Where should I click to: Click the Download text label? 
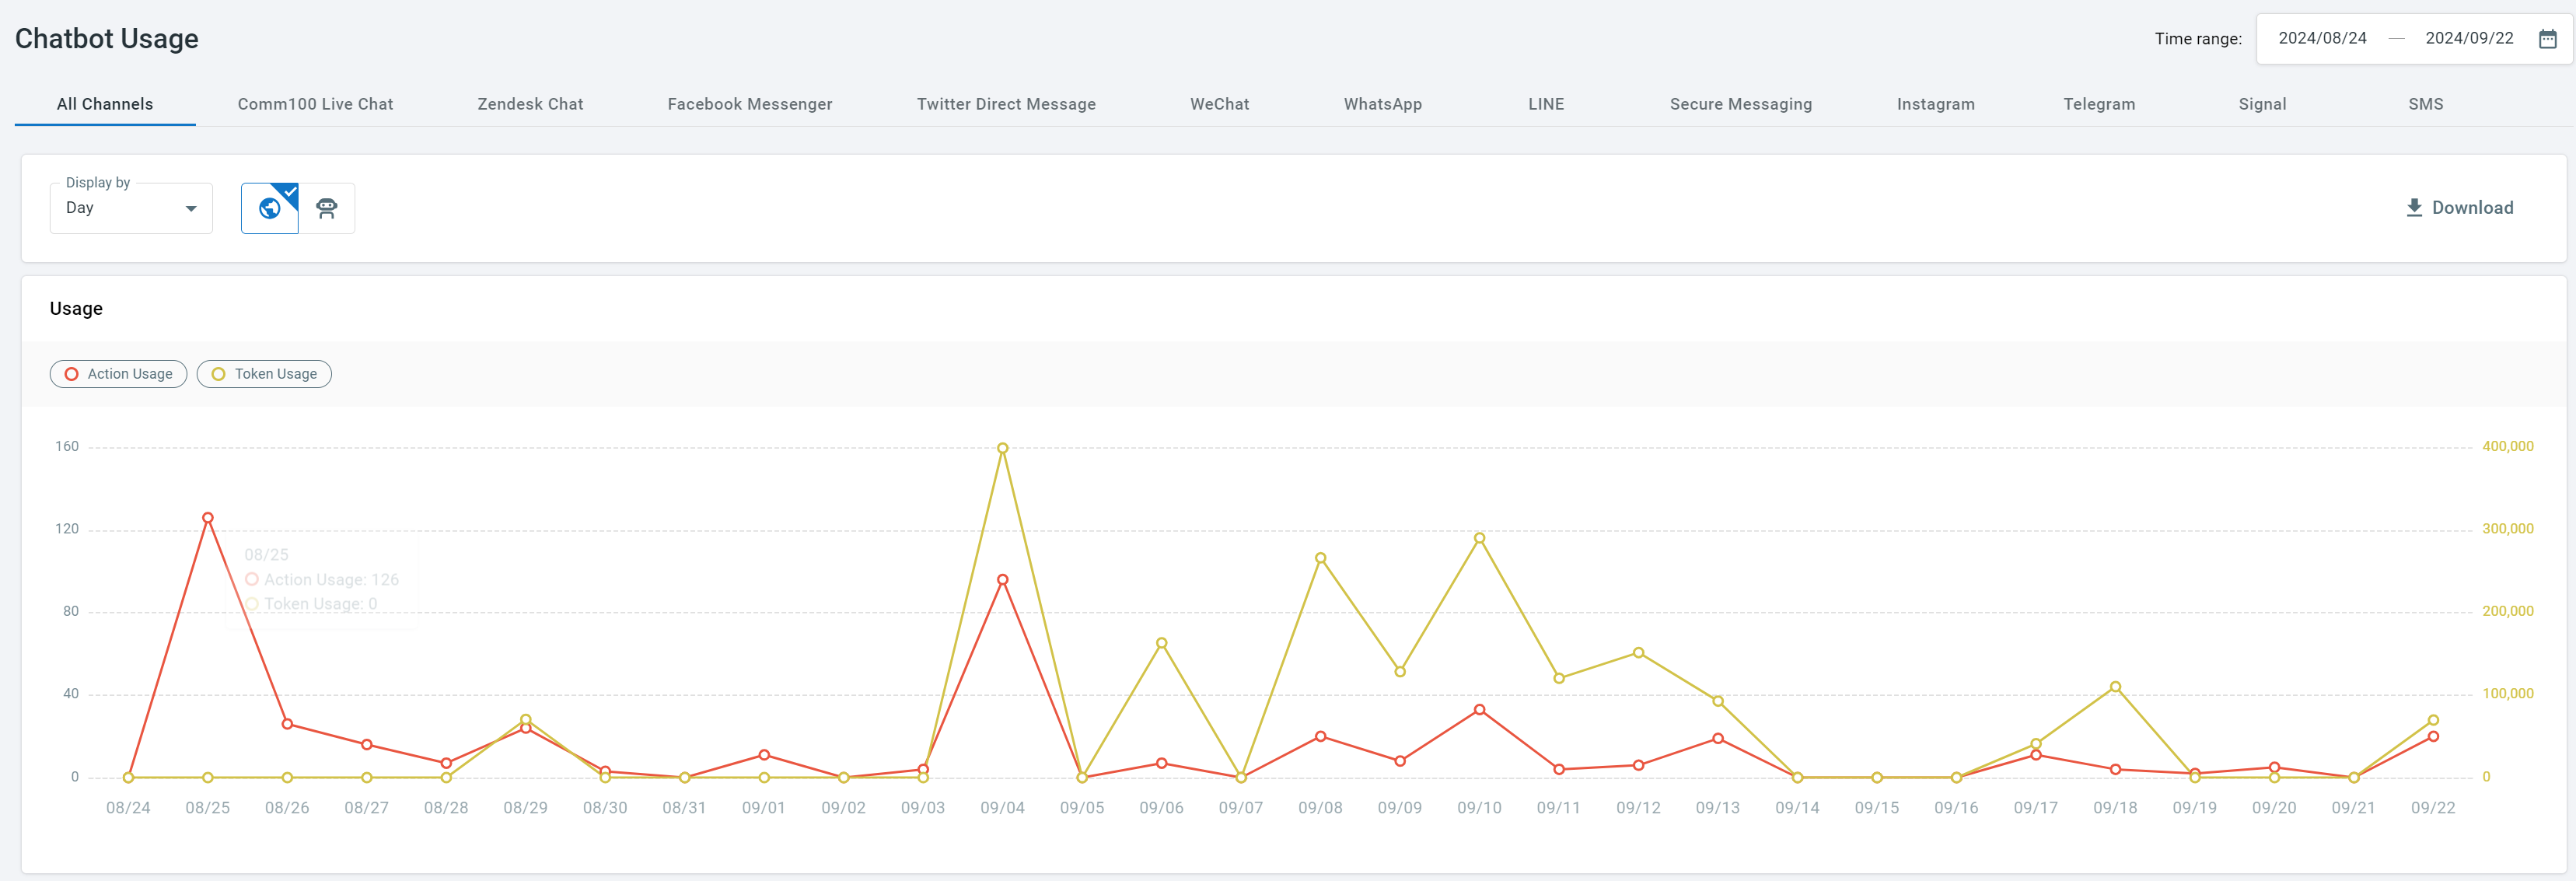(2472, 208)
